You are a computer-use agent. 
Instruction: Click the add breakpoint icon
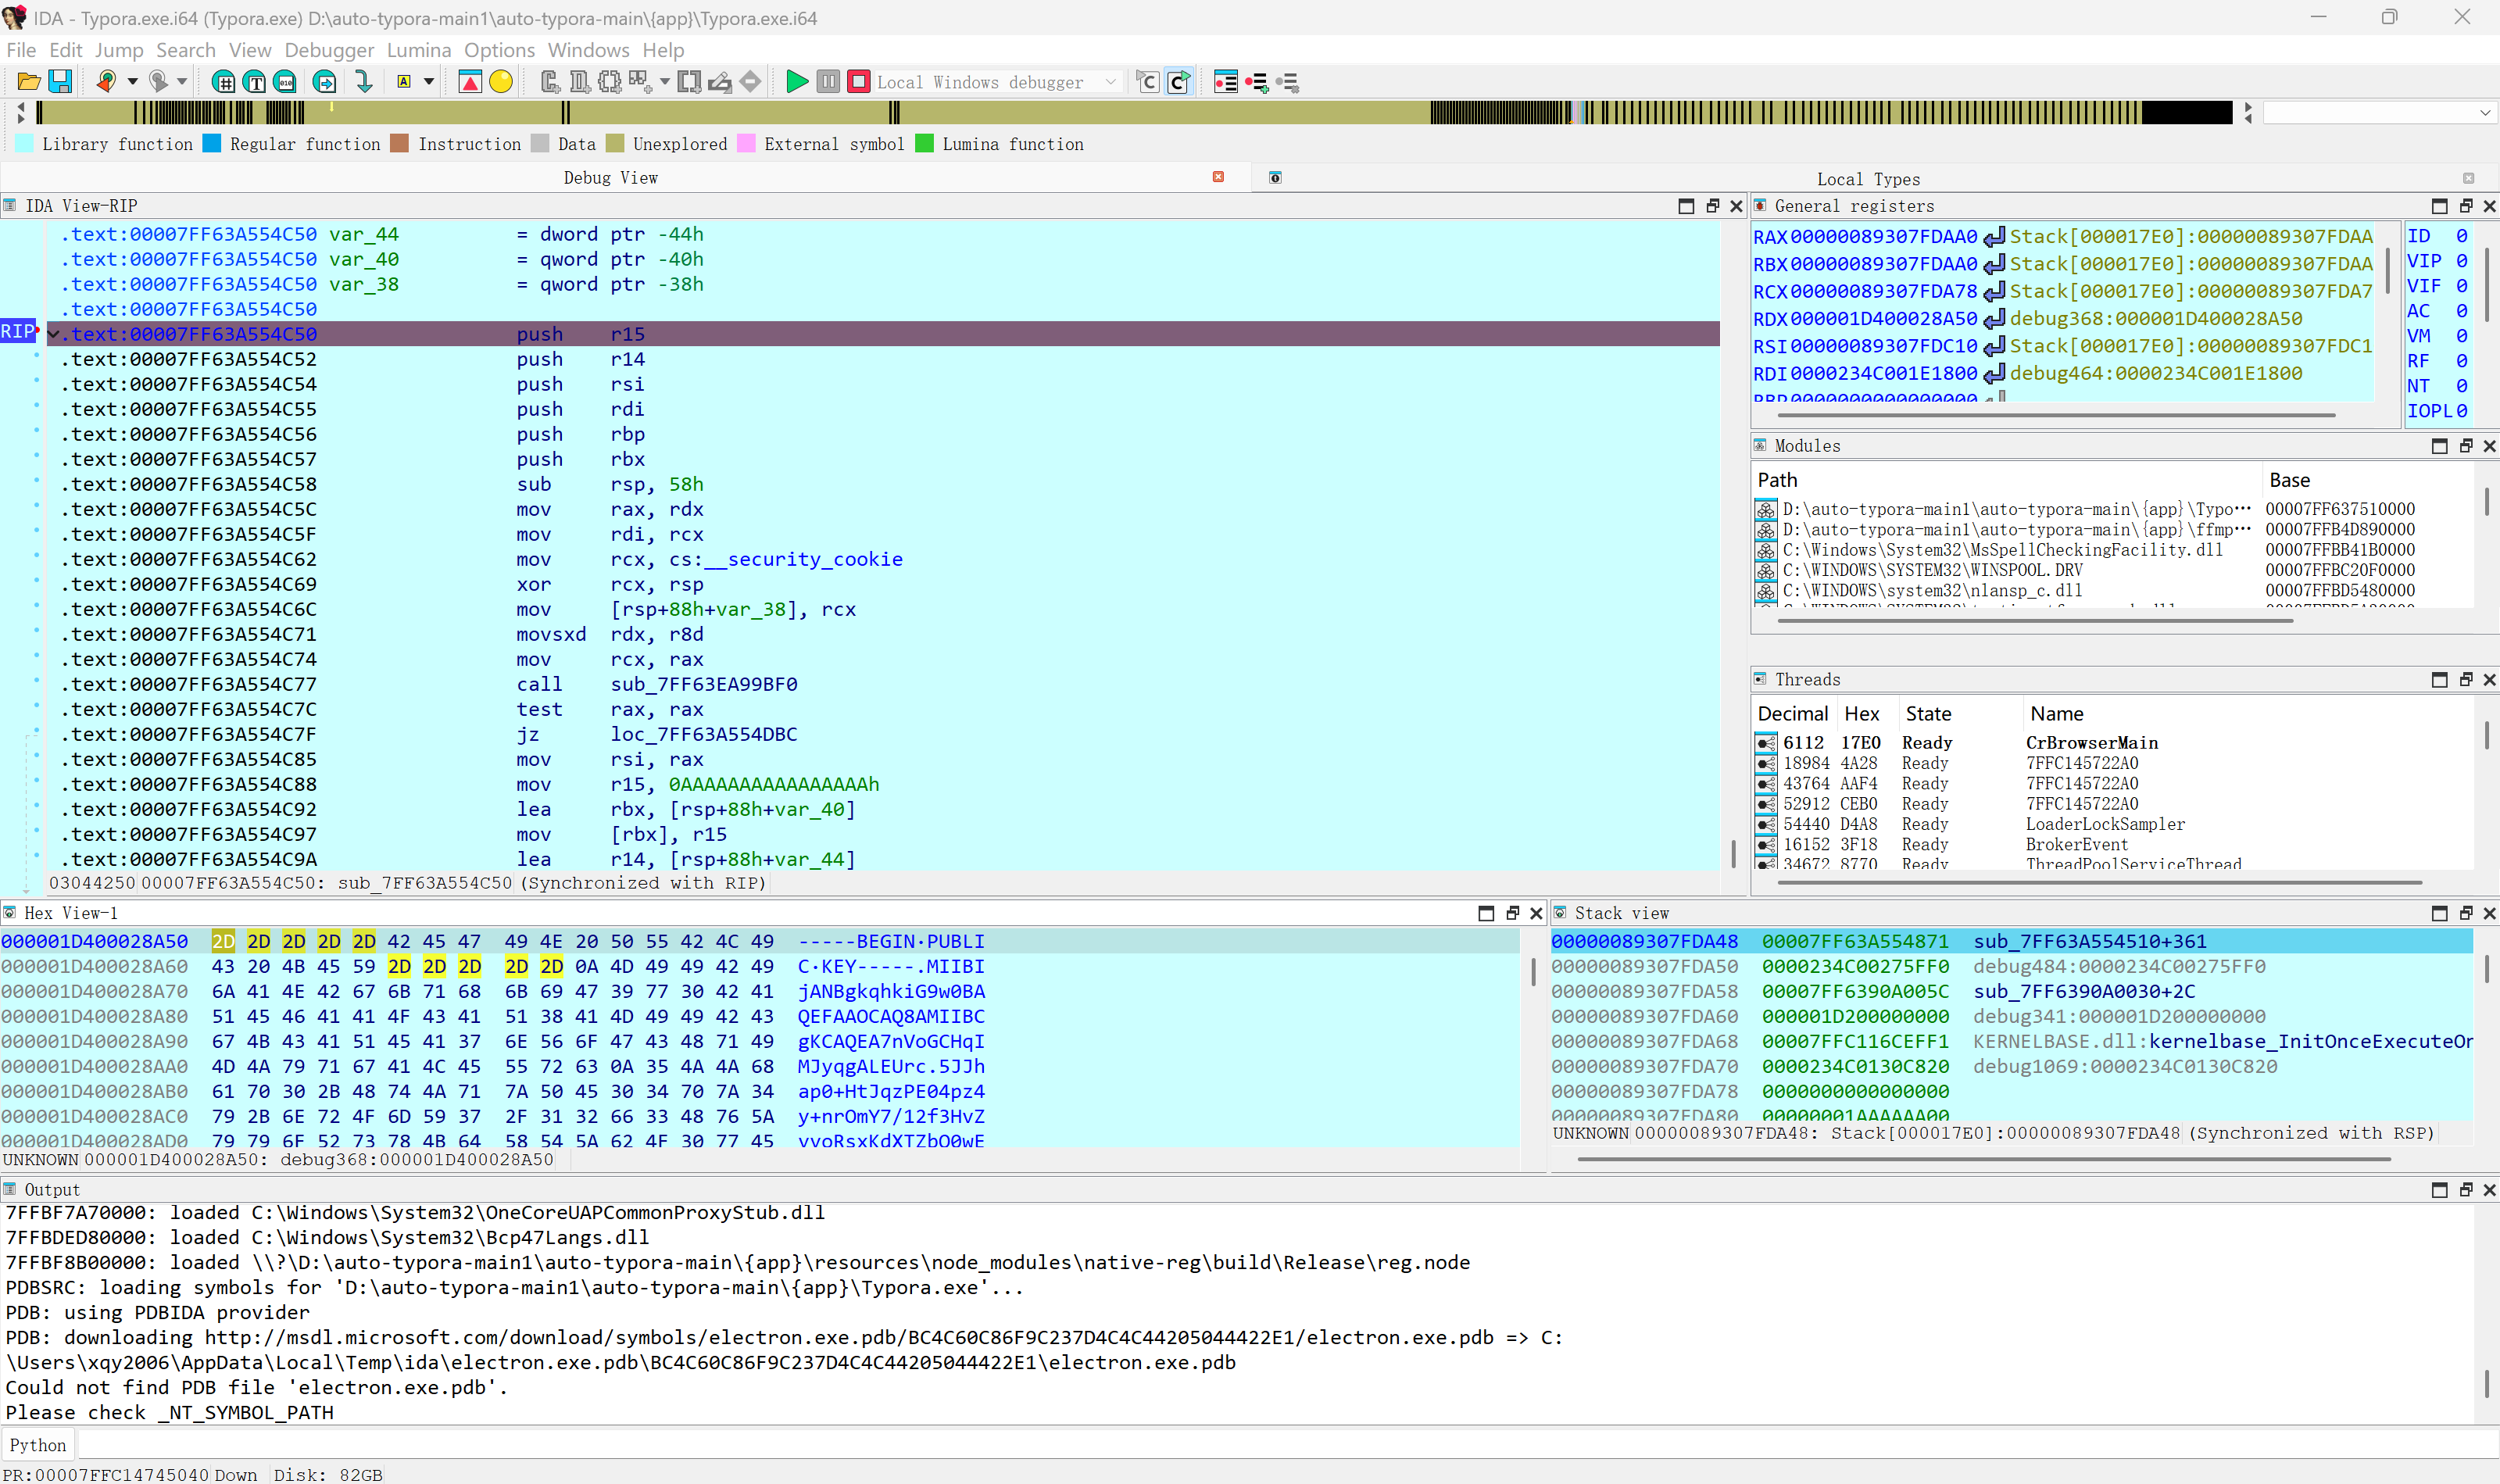pyautogui.click(x=1256, y=82)
